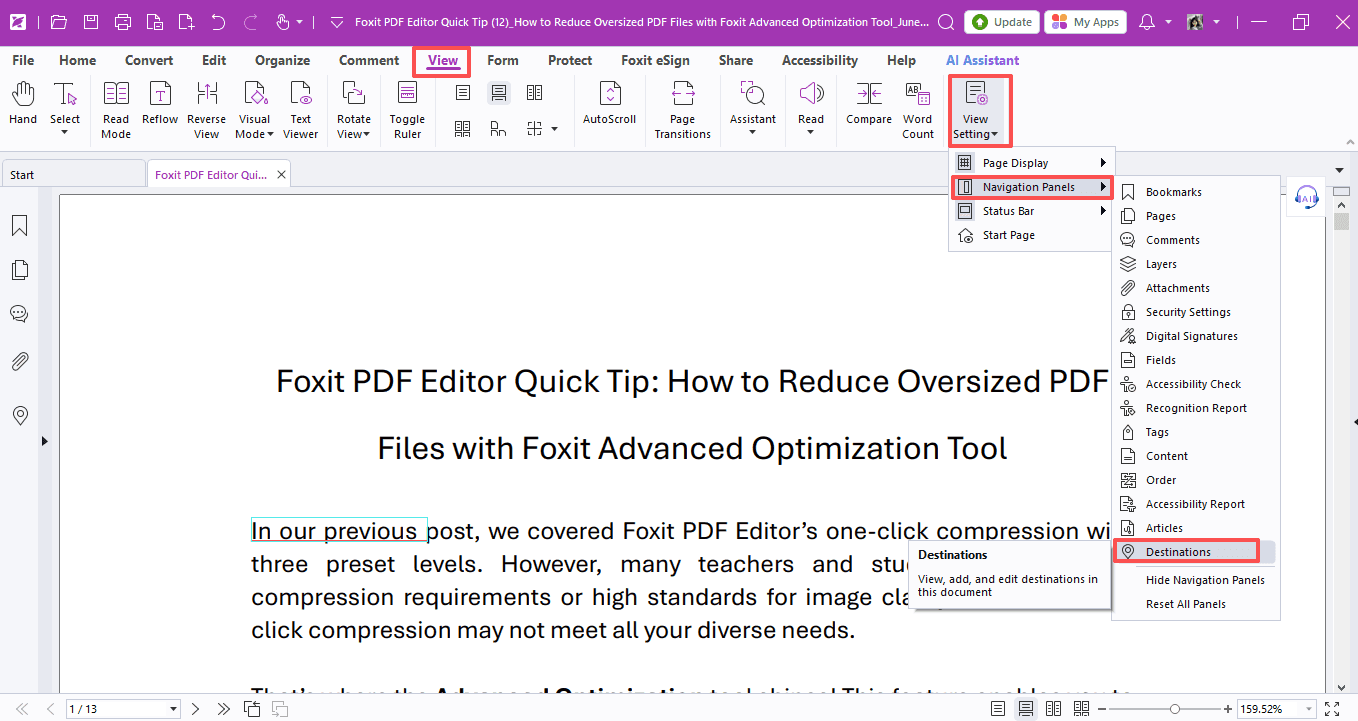Jump to the last page
Viewport: 1358px width, 721px height.
pos(224,709)
